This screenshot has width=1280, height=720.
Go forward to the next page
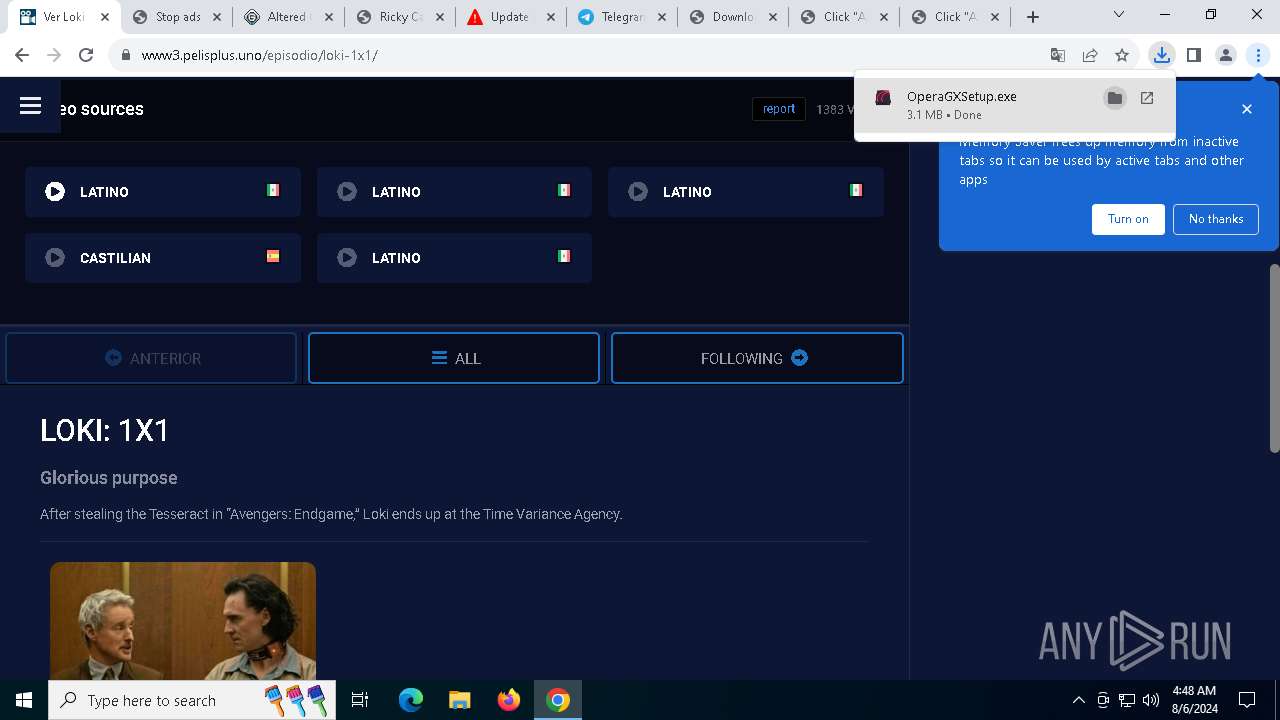[x=54, y=55]
